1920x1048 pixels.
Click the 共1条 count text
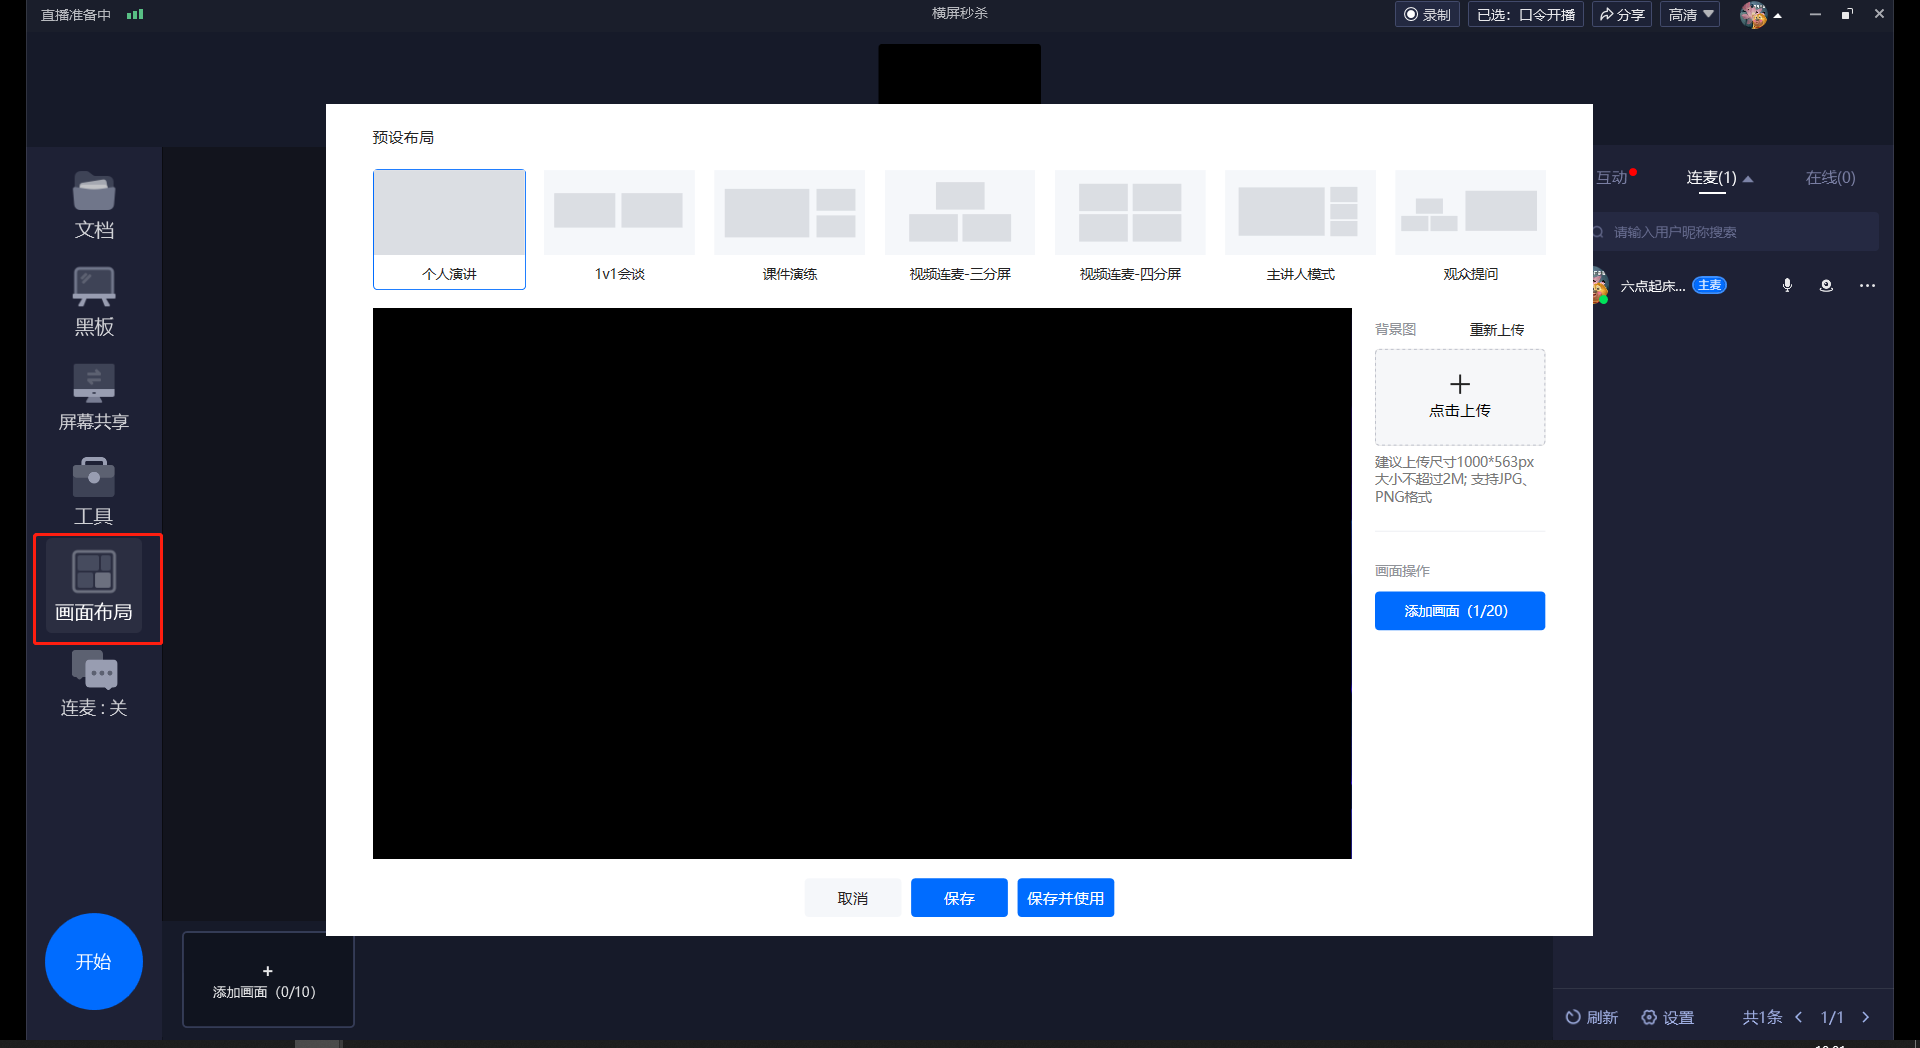[x=1762, y=1017]
